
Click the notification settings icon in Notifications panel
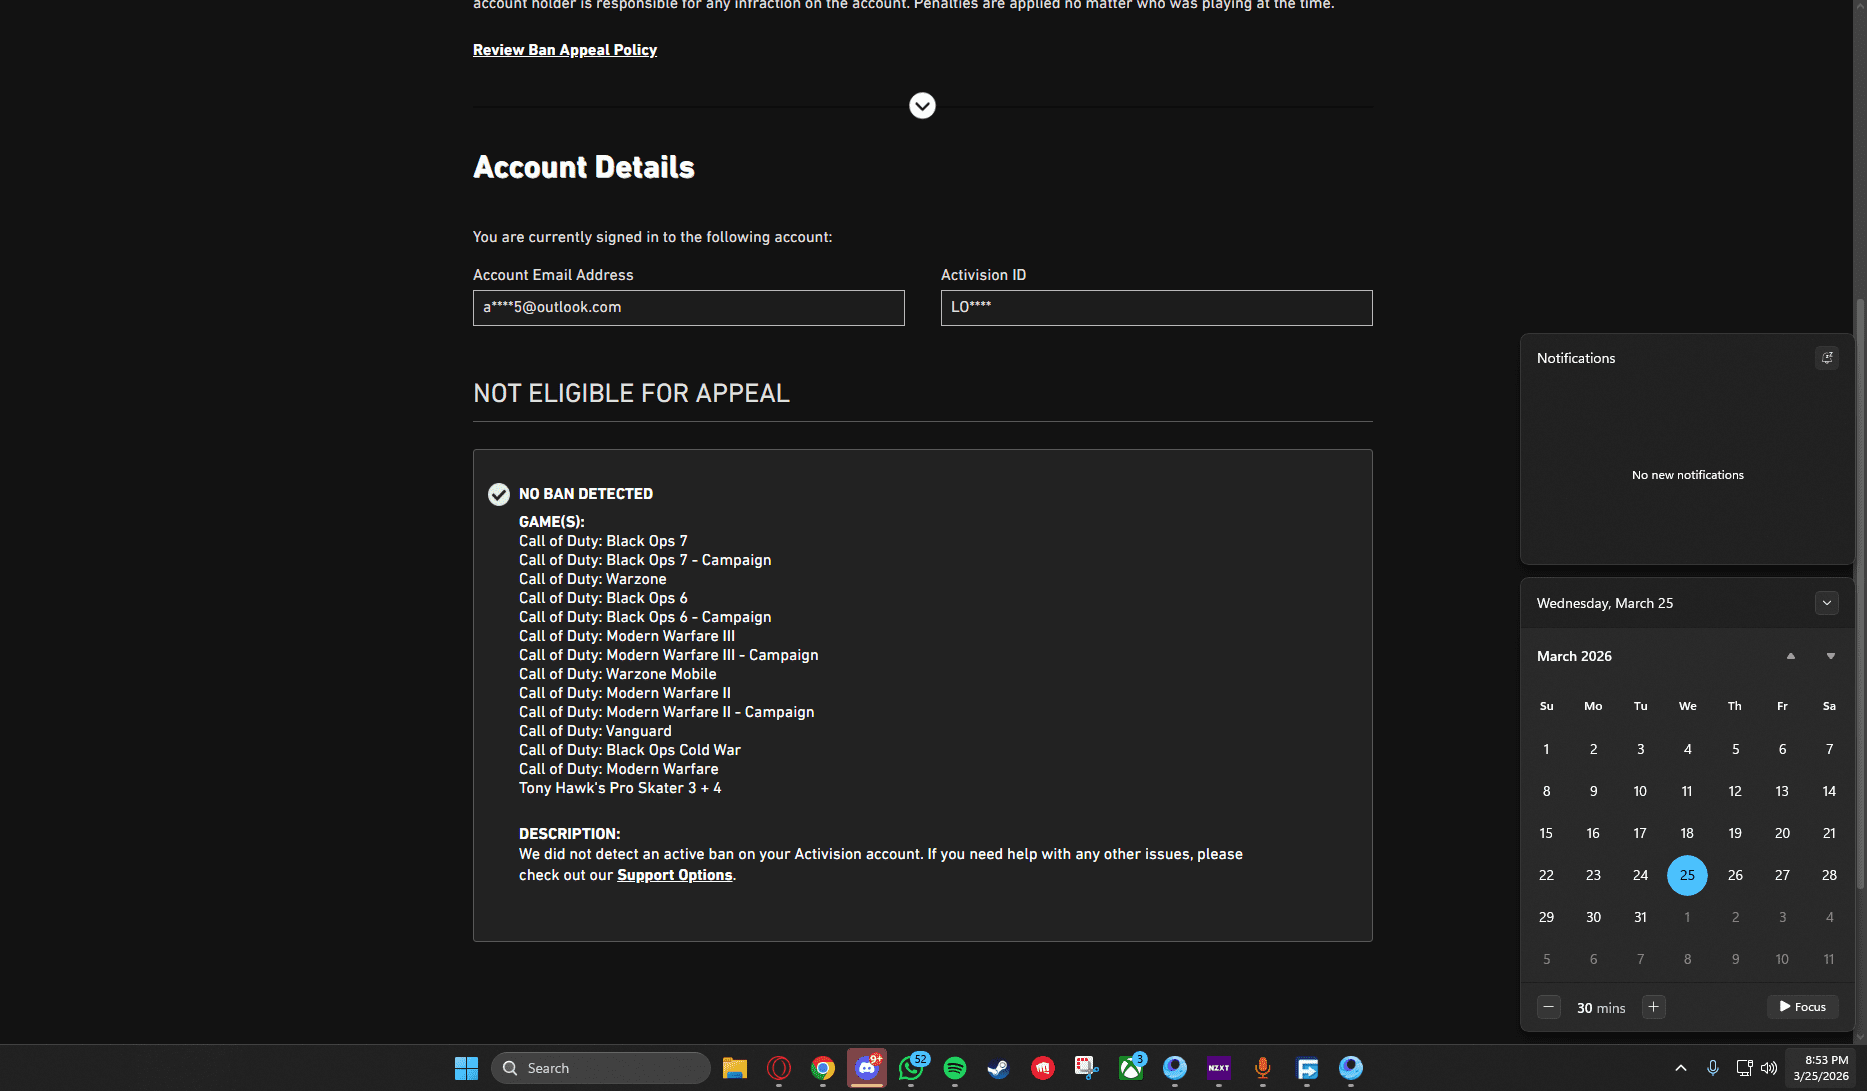(x=1826, y=358)
